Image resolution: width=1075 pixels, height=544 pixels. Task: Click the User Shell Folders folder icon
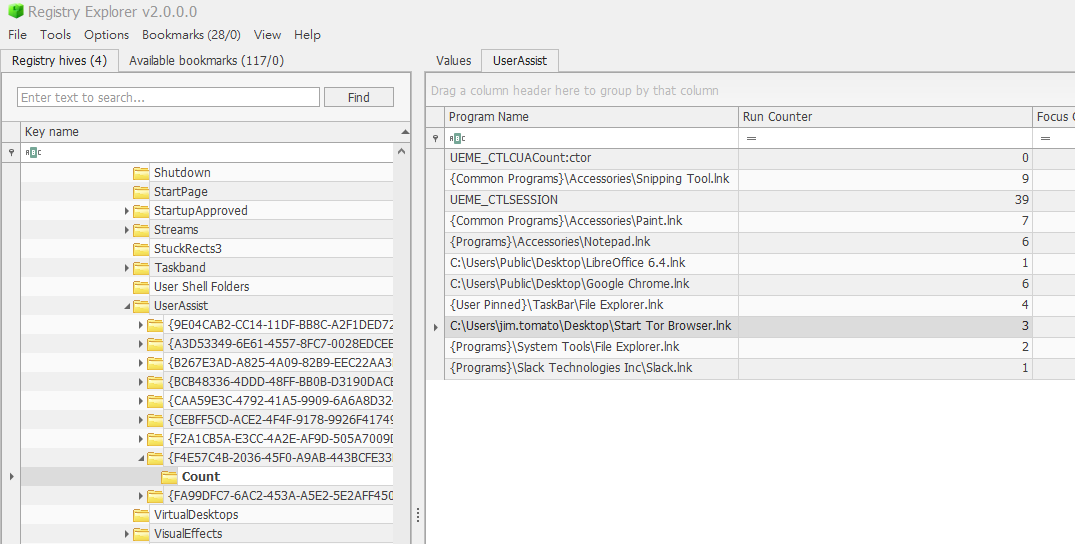[141, 287]
